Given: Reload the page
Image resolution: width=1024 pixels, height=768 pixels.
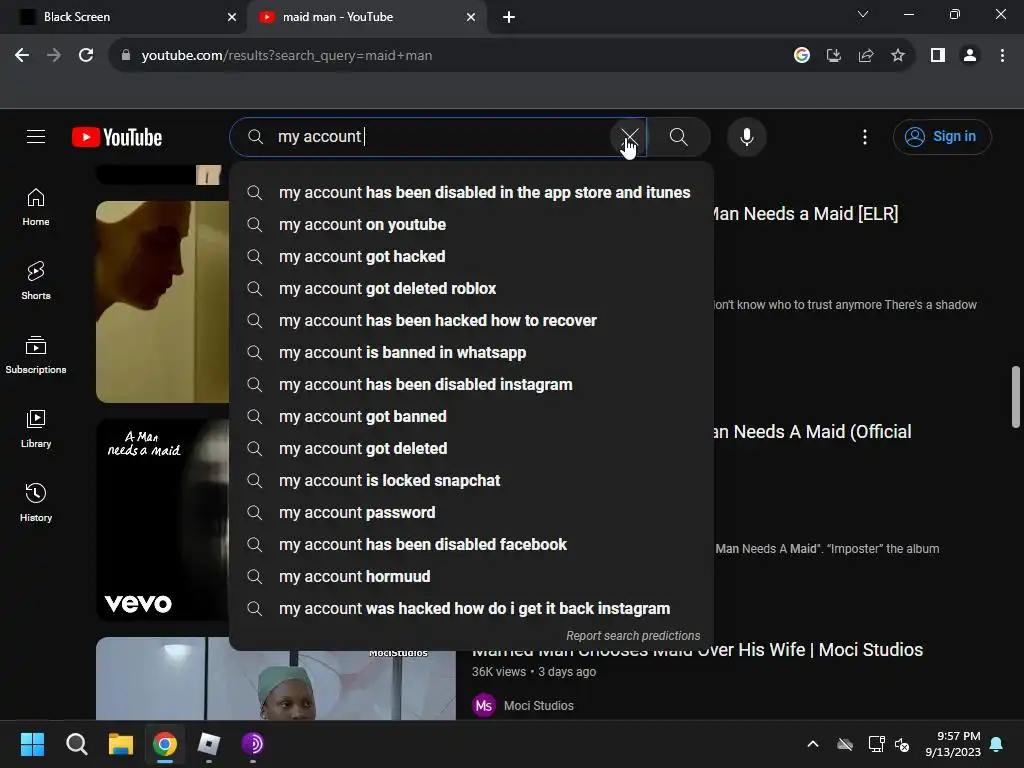Looking at the screenshot, I should pyautogui.click(x=86, y=56).
